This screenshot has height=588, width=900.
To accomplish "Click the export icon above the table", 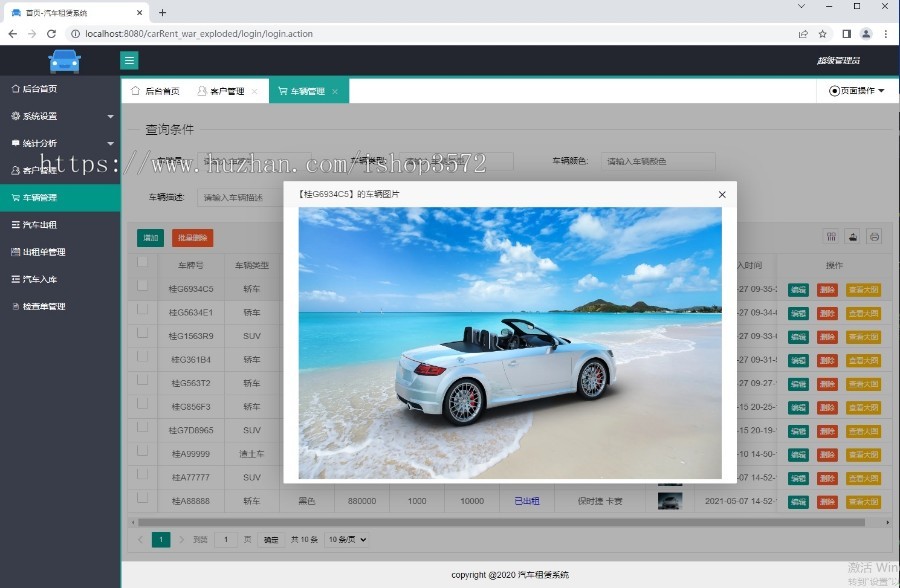I will click(x=853, y=237).
